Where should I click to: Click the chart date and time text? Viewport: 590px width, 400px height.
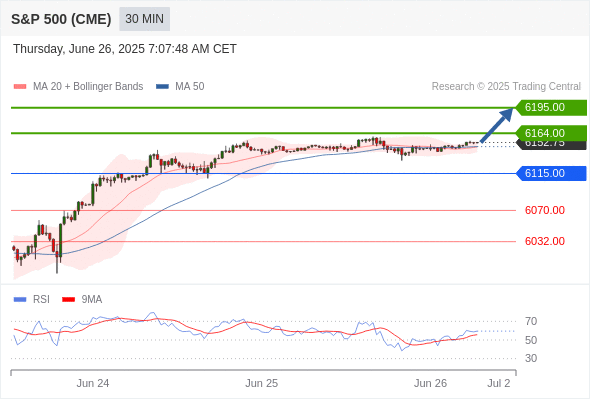125,49
